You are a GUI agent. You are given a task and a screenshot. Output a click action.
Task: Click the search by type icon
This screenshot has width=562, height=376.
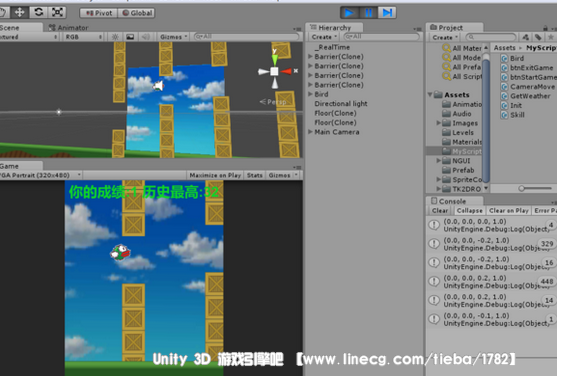tap(525, 37)
